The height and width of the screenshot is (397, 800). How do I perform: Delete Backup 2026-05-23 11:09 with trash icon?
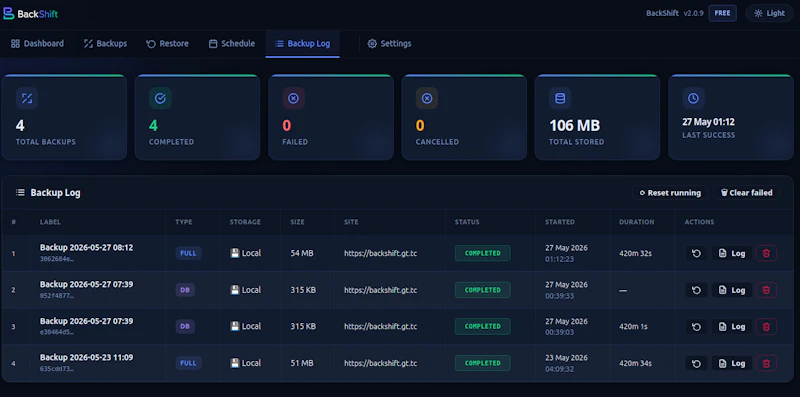click(766, 363)
